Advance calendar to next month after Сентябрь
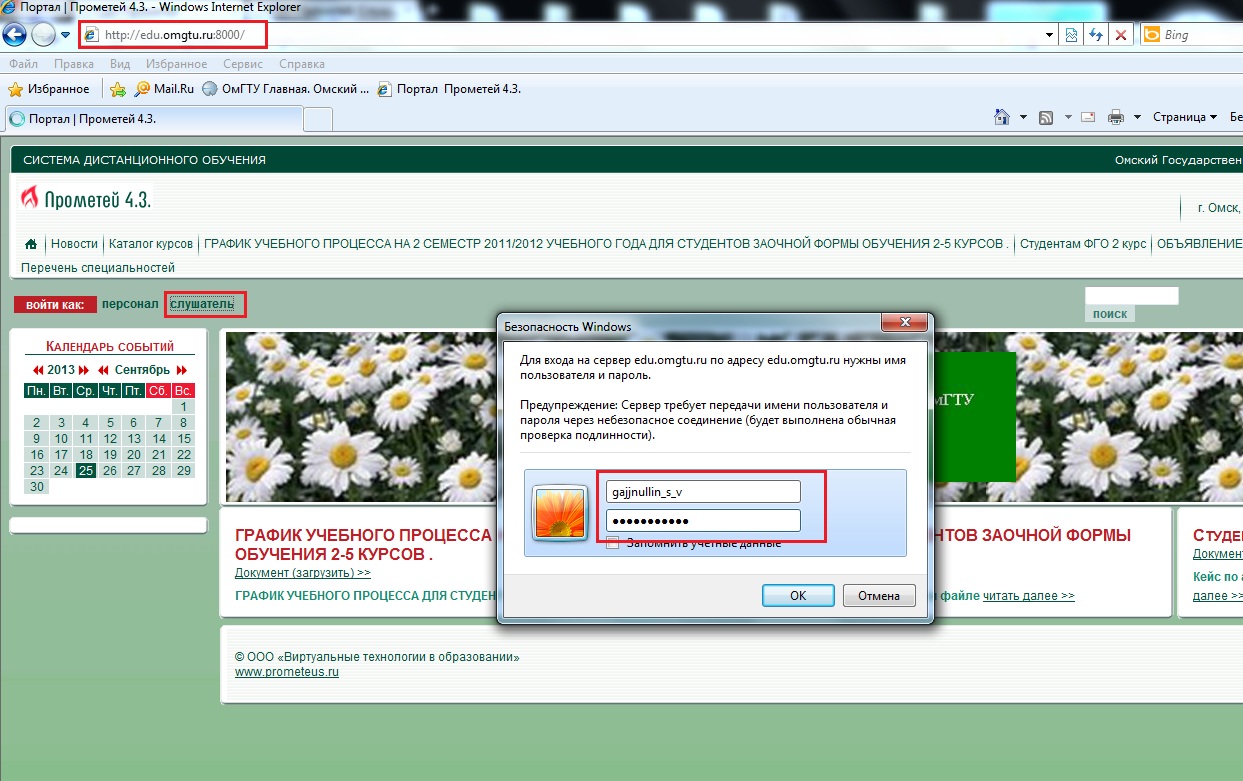The image size is (1243, 781). (182, 370)
